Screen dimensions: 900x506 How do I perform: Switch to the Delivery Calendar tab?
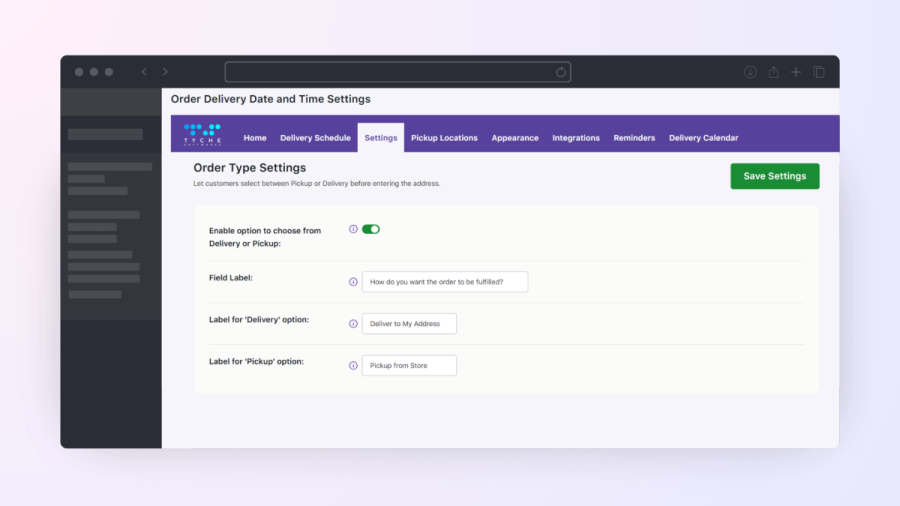[703, 138]
